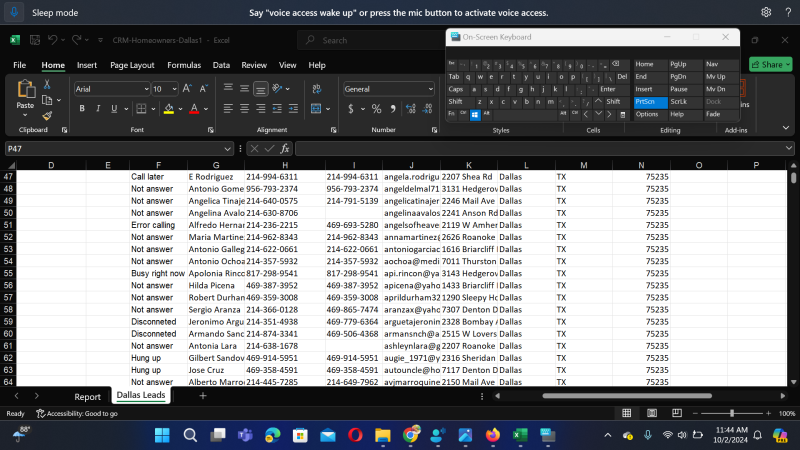Click the Decrease Decimal icon

click(428, 109)
